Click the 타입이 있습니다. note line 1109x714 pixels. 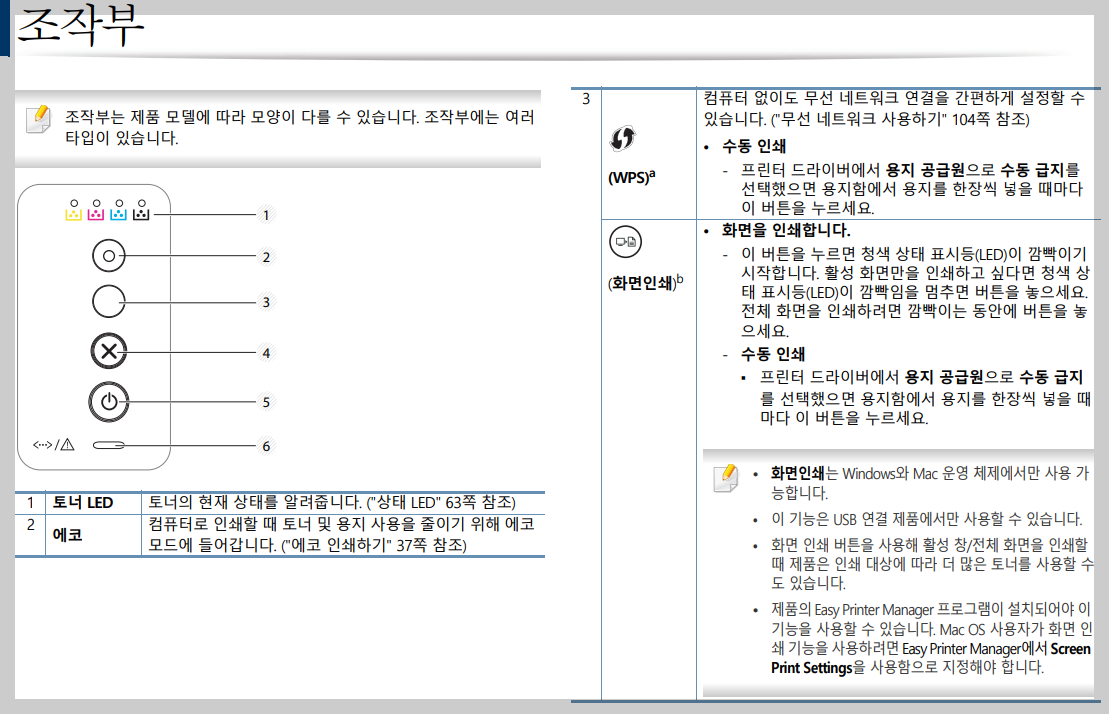[x=122, y=138]
